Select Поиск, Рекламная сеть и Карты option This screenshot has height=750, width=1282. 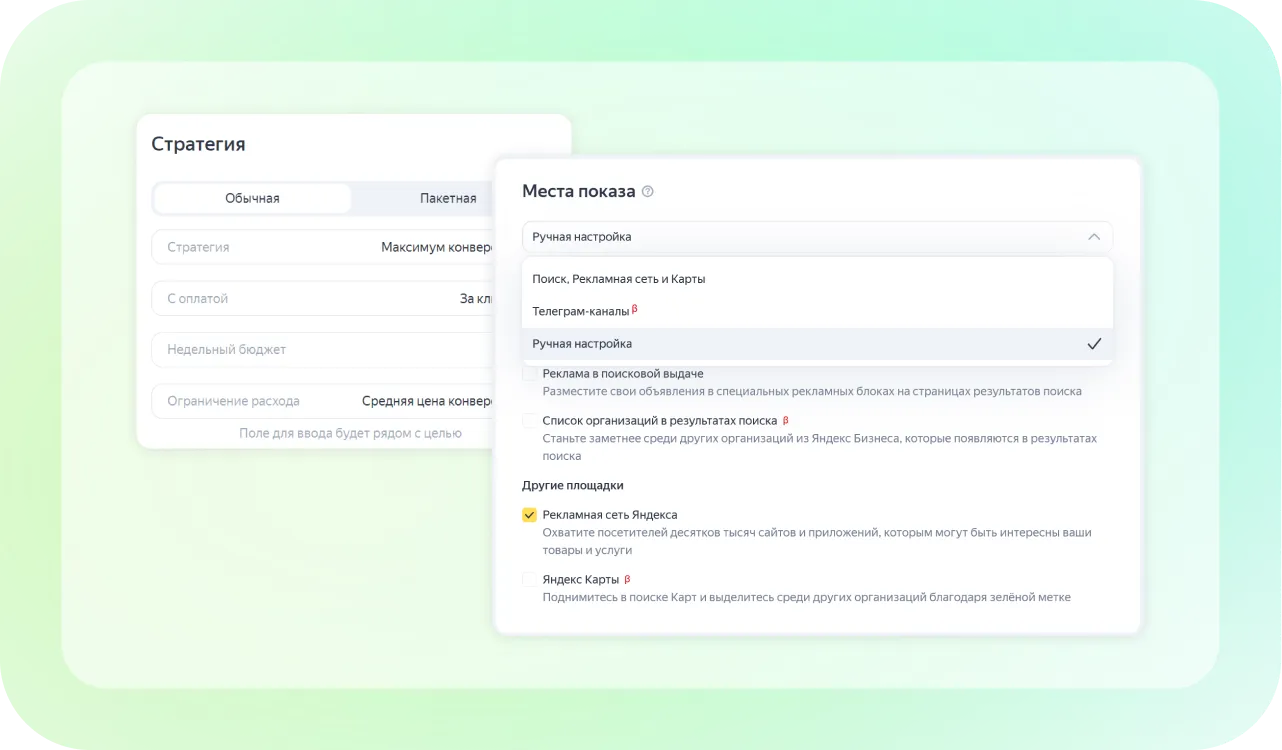pyautogui.click(x=618, y=279)
